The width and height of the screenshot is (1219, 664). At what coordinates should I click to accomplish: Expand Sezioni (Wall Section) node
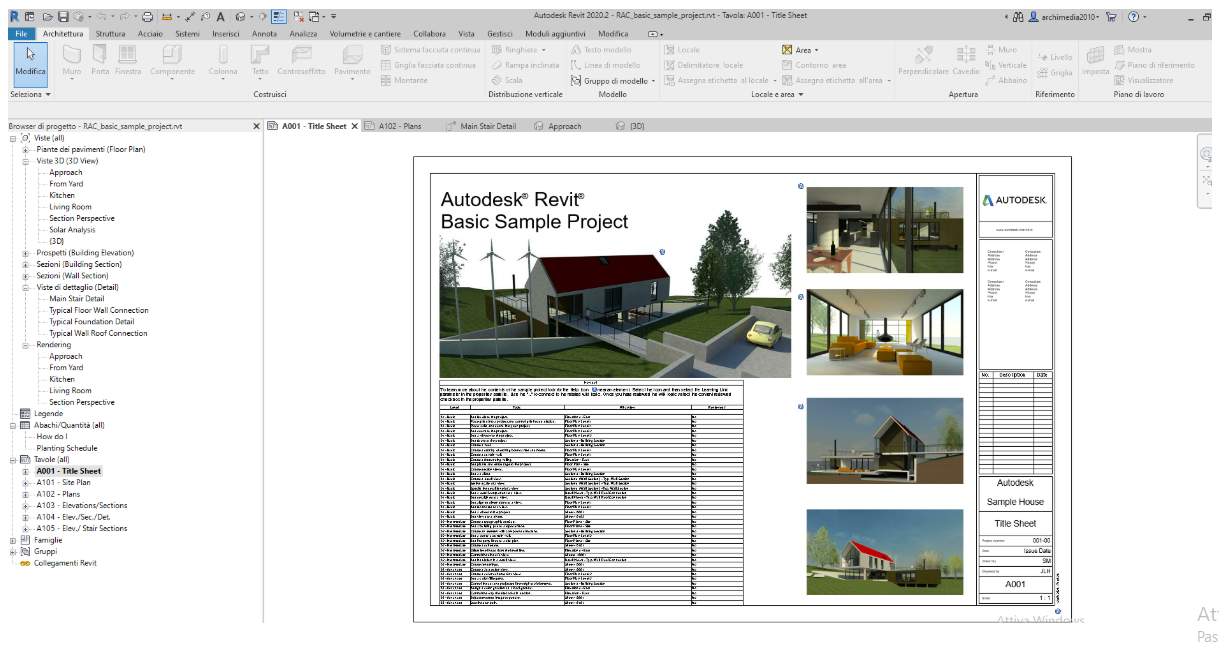[x=25, y=276]
